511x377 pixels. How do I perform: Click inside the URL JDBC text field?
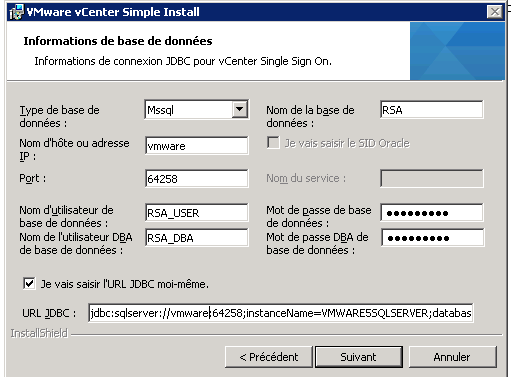(281, 313)
